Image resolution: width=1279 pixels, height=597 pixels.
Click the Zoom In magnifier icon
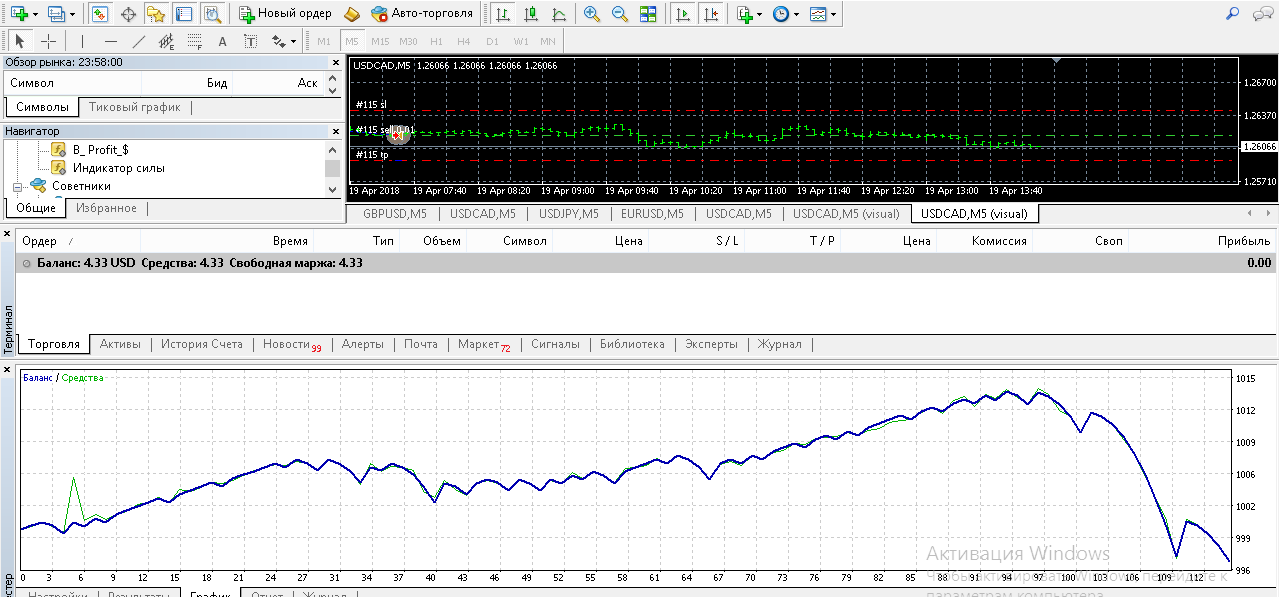click(592, 14)
